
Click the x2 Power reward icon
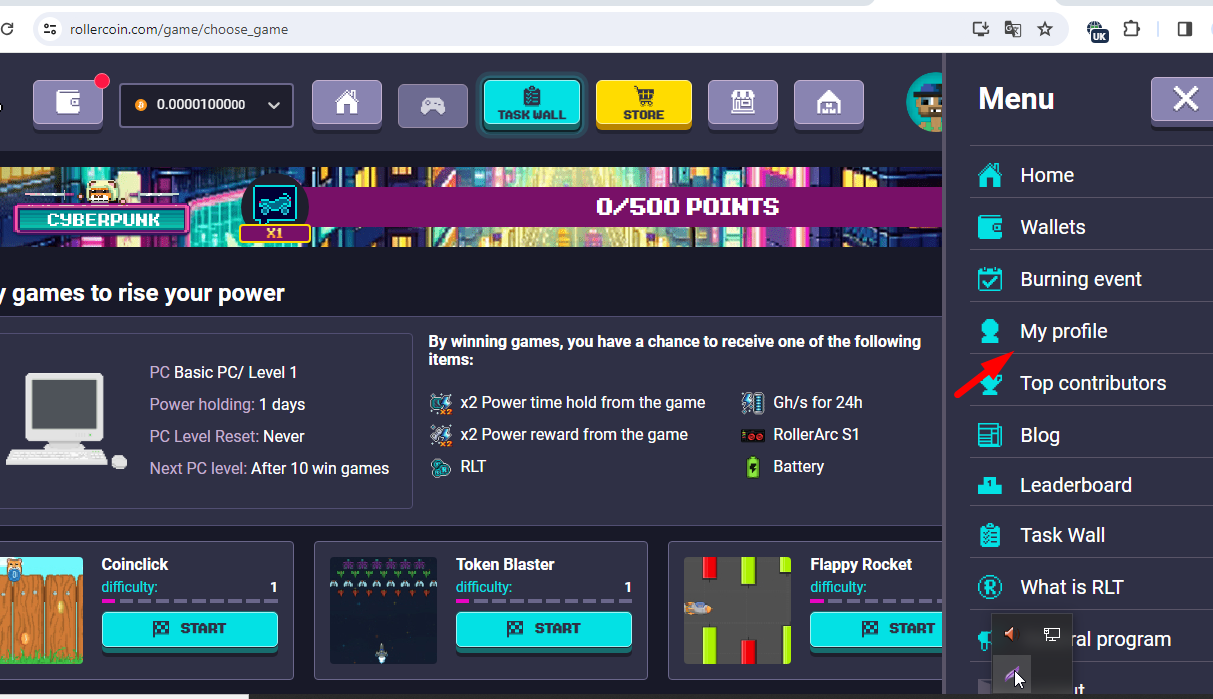tap(441, 435)
